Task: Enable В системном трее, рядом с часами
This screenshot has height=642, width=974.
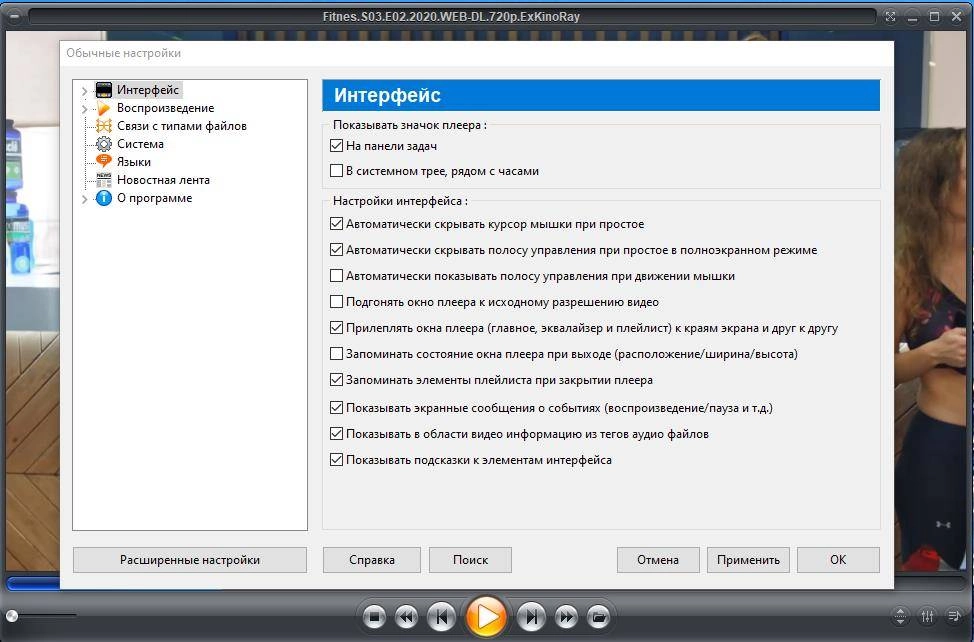Action: 336,171
